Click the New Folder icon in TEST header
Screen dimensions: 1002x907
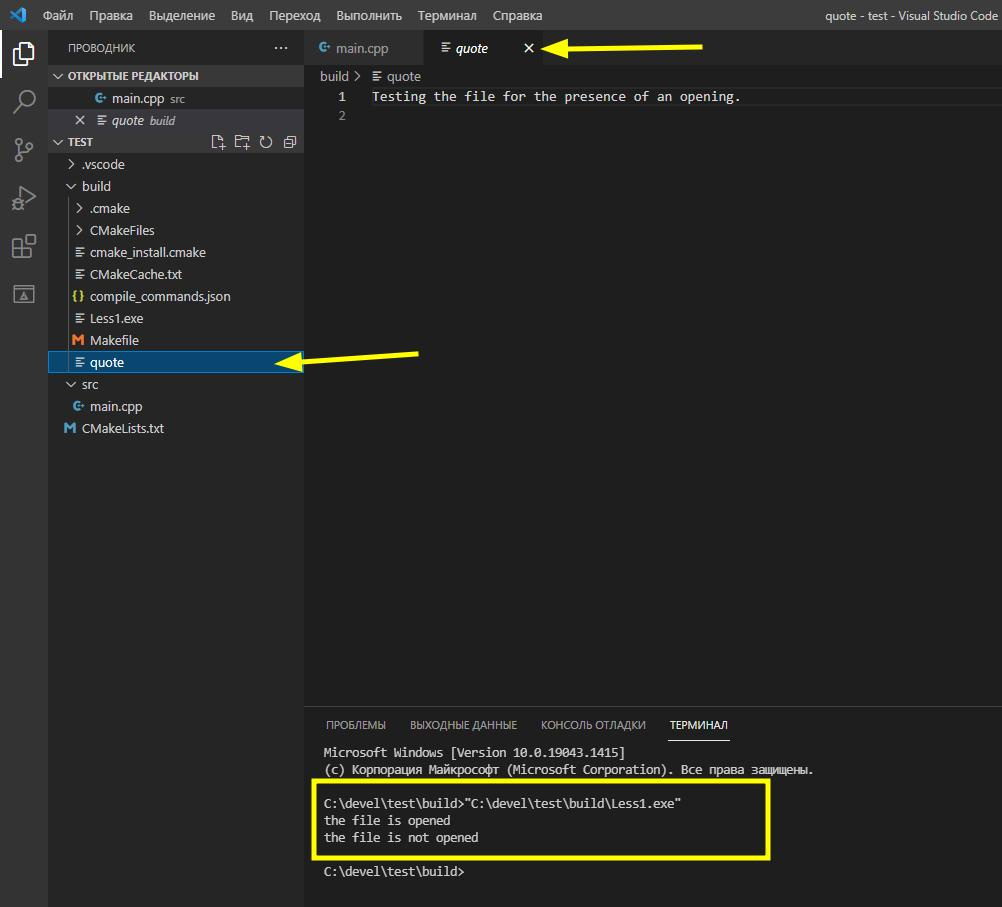pyautogui.click(x=242, y=142)
